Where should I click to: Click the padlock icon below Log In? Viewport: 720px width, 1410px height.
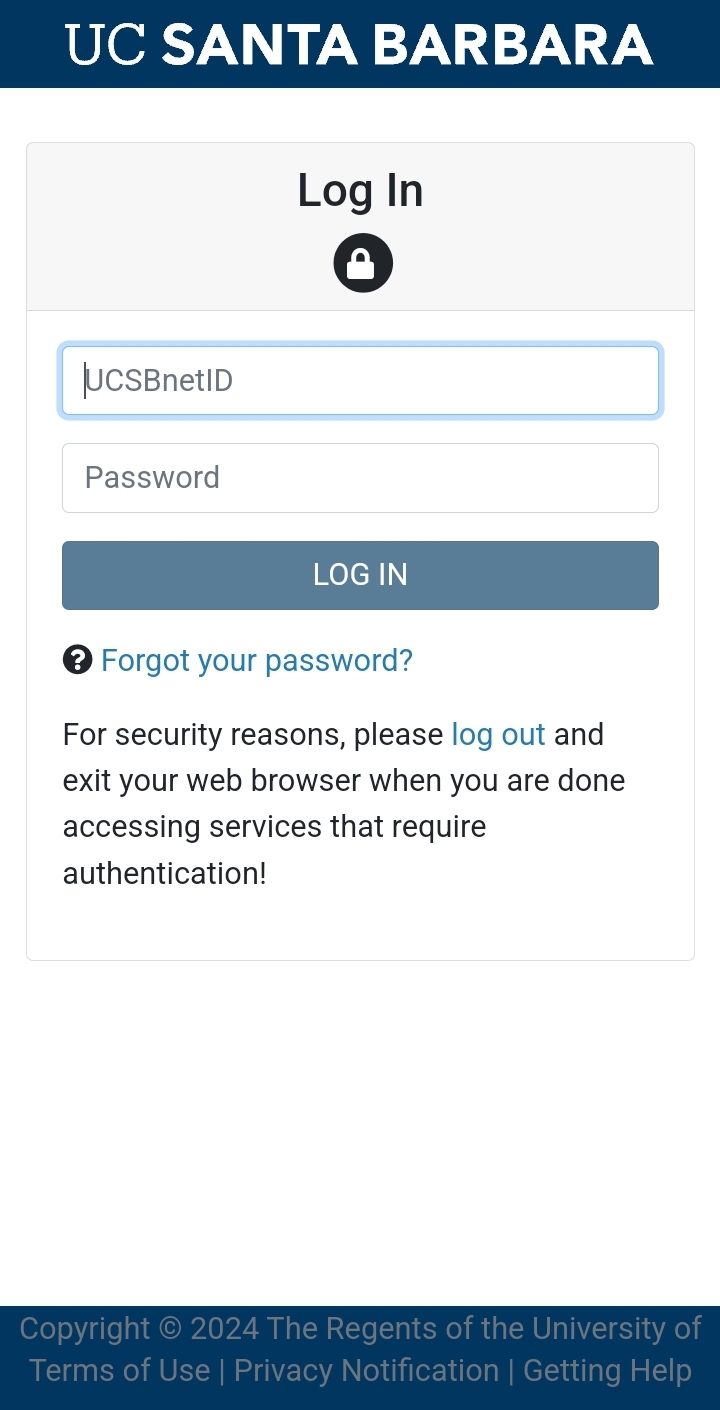[362, 262]
